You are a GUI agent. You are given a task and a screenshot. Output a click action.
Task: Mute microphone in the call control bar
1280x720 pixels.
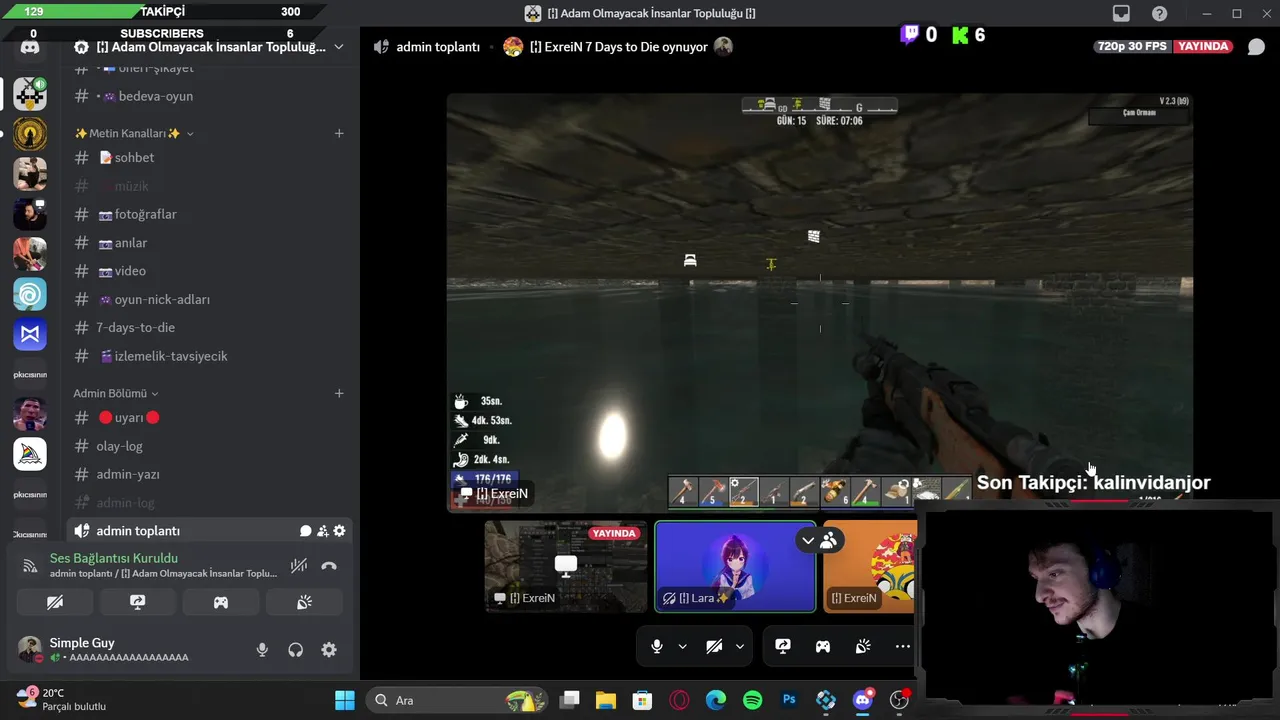[x=657, y=647]
